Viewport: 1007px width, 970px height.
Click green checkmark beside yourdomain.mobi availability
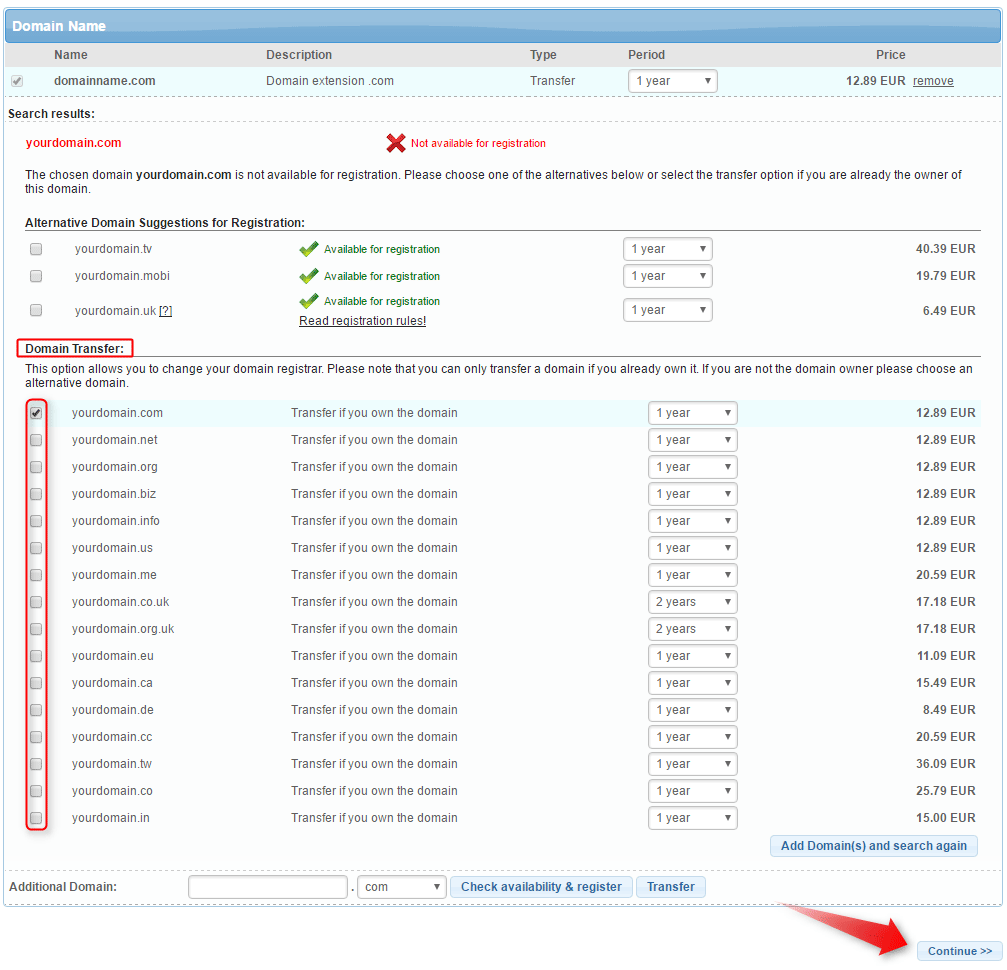(x=309, y=276)
